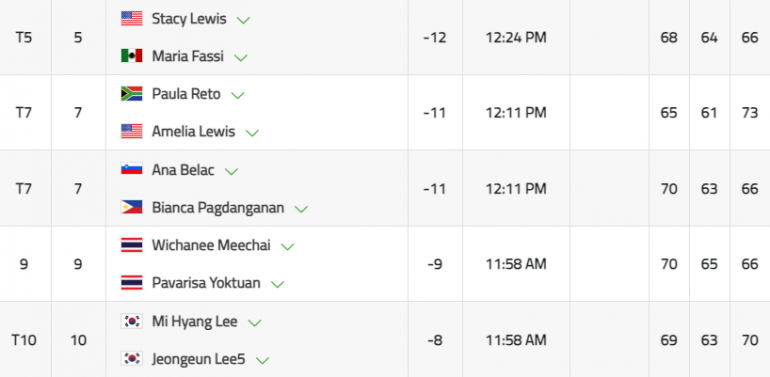Click the USA flag beside Stacy Lewis
The image size is (770, 377).
point(132,19)
